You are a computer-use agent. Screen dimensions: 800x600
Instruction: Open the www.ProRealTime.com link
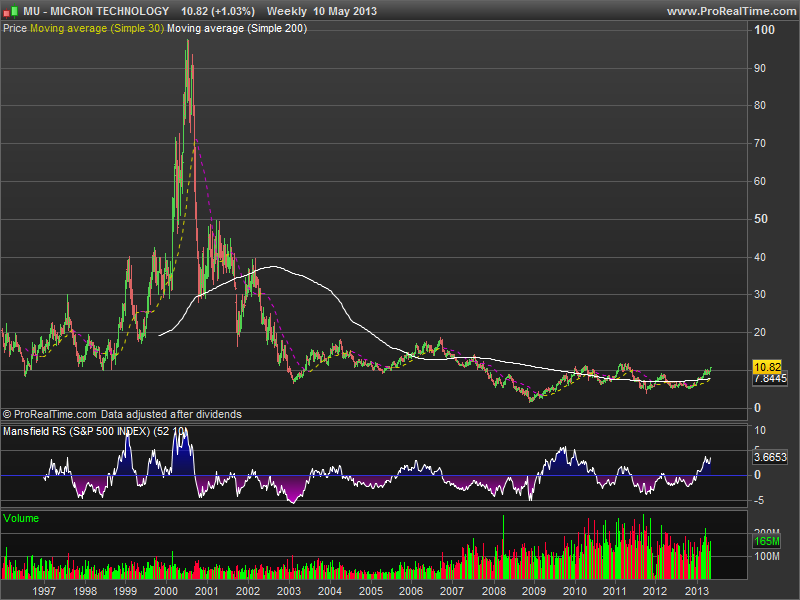point(730,11)
